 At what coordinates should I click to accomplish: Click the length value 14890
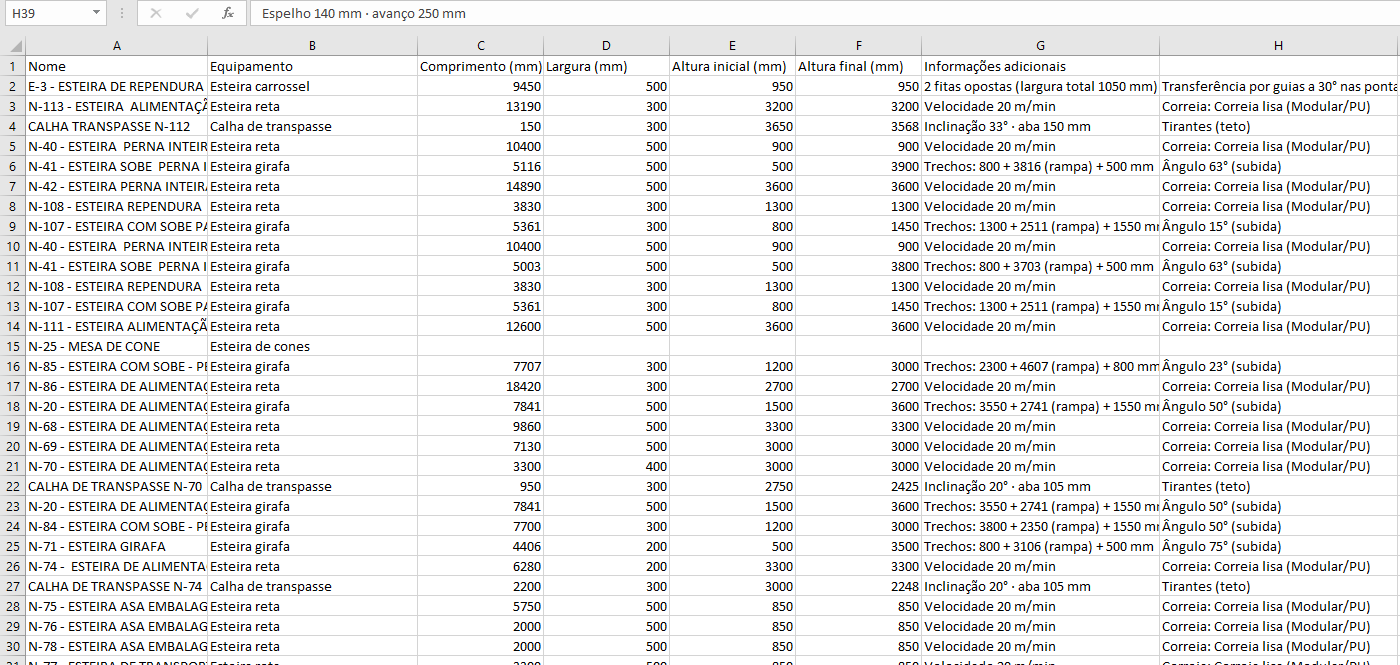pos(481,186)
